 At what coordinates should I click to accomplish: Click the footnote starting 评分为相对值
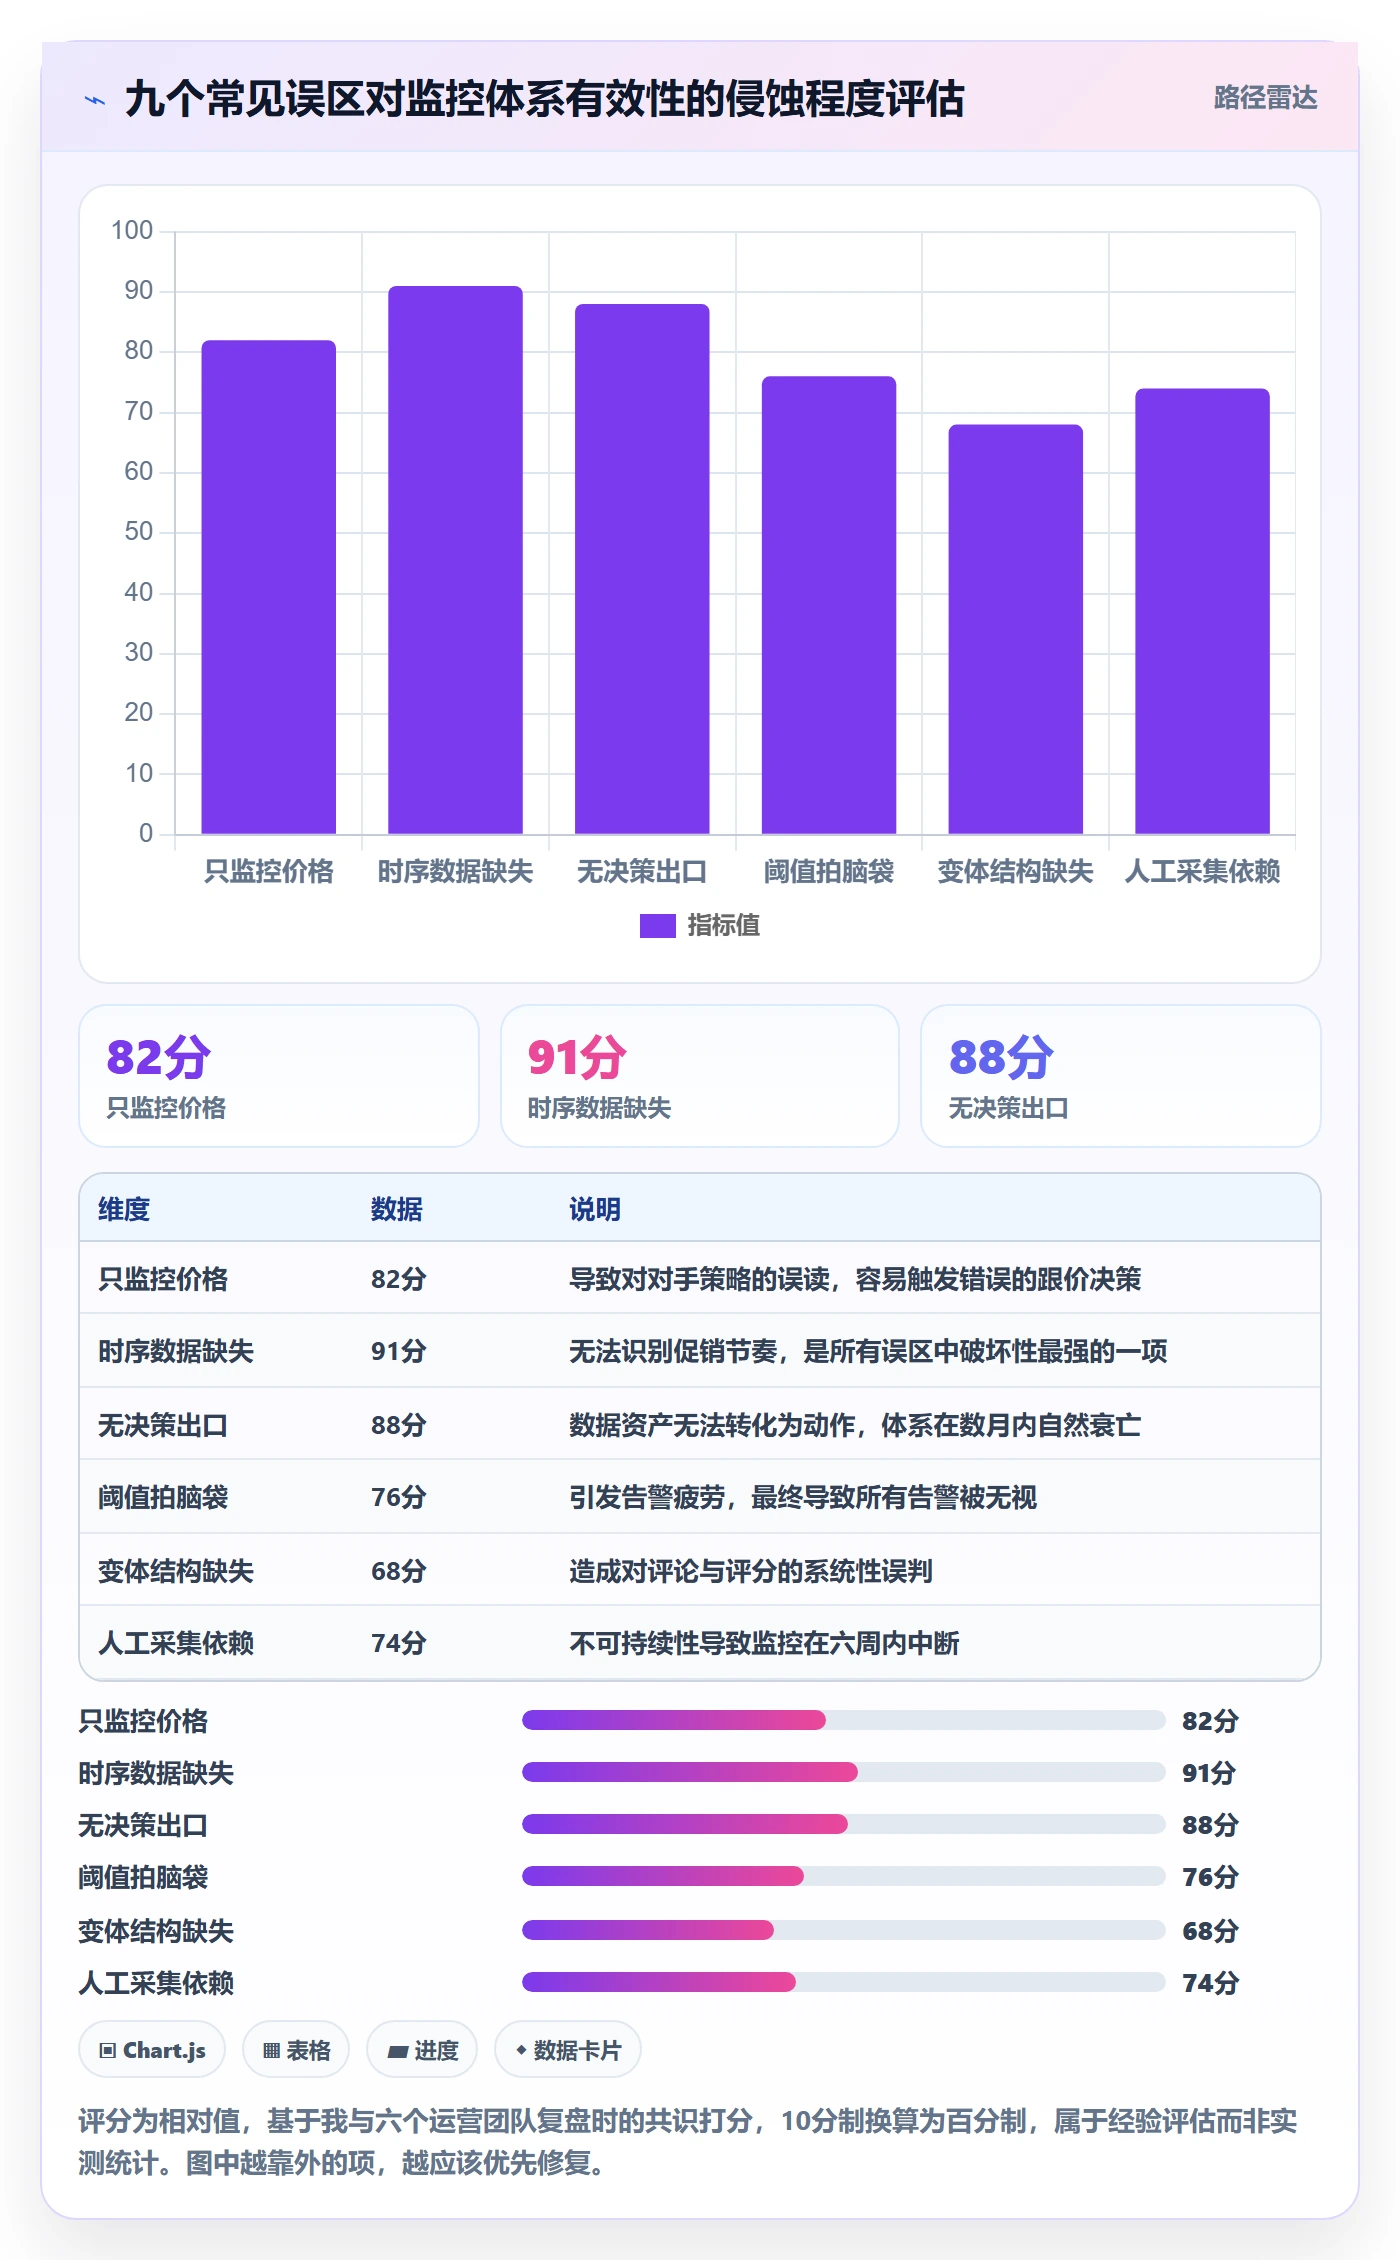(688, 2142)
